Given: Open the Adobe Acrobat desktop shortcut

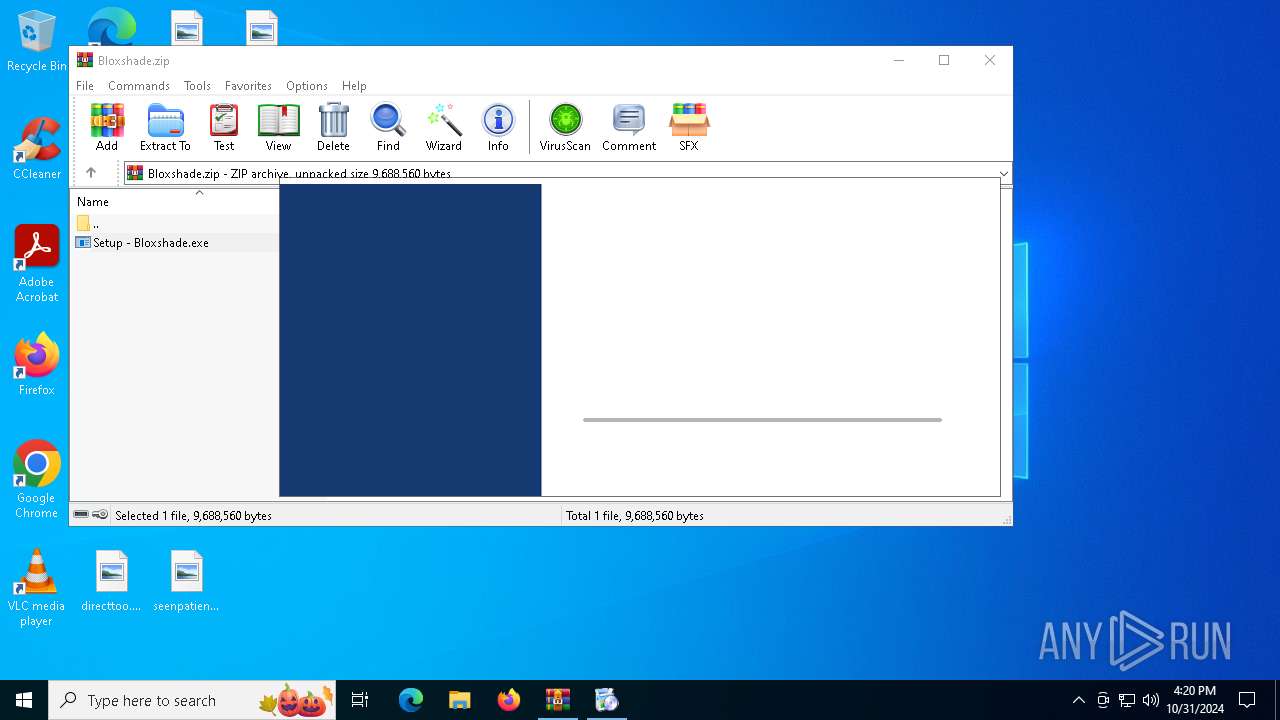Looking at the screenshot, I should (x=37, y=264).
